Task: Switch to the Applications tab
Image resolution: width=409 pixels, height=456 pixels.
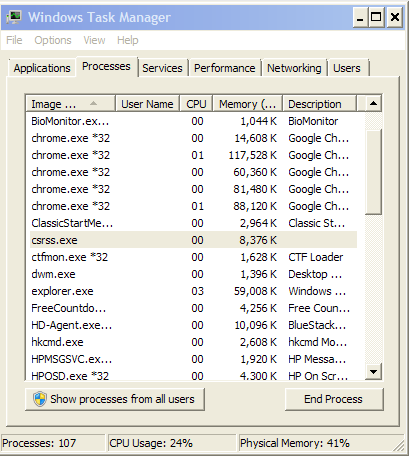Action: [42, 68]
